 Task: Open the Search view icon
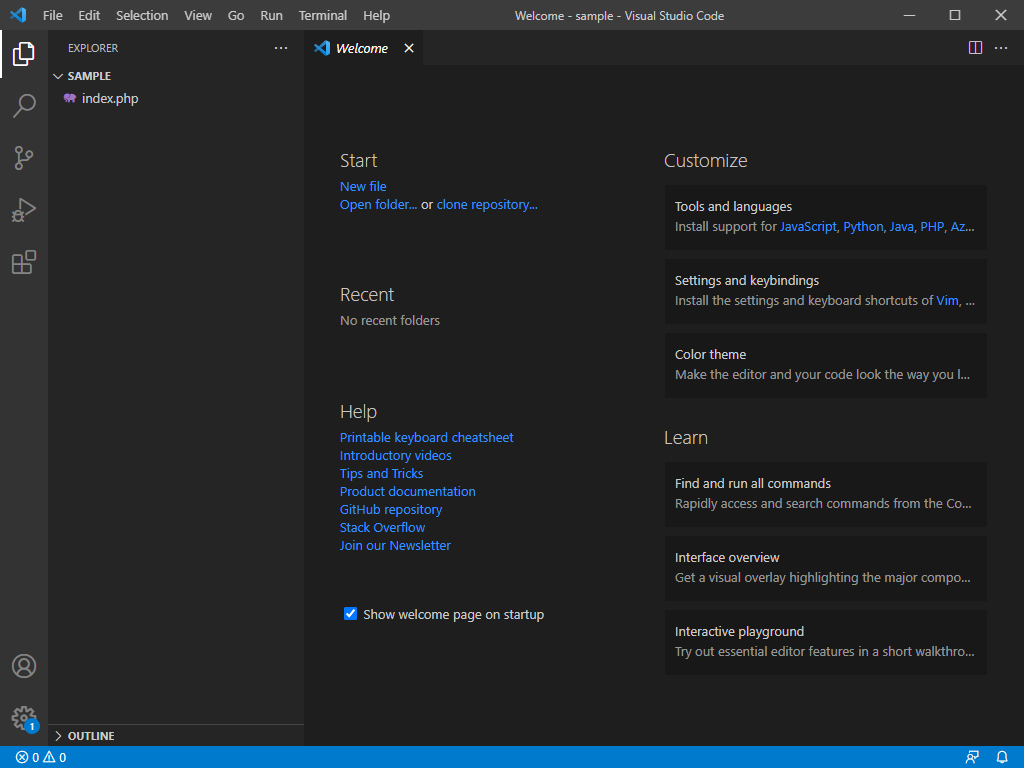pos(24,105)
